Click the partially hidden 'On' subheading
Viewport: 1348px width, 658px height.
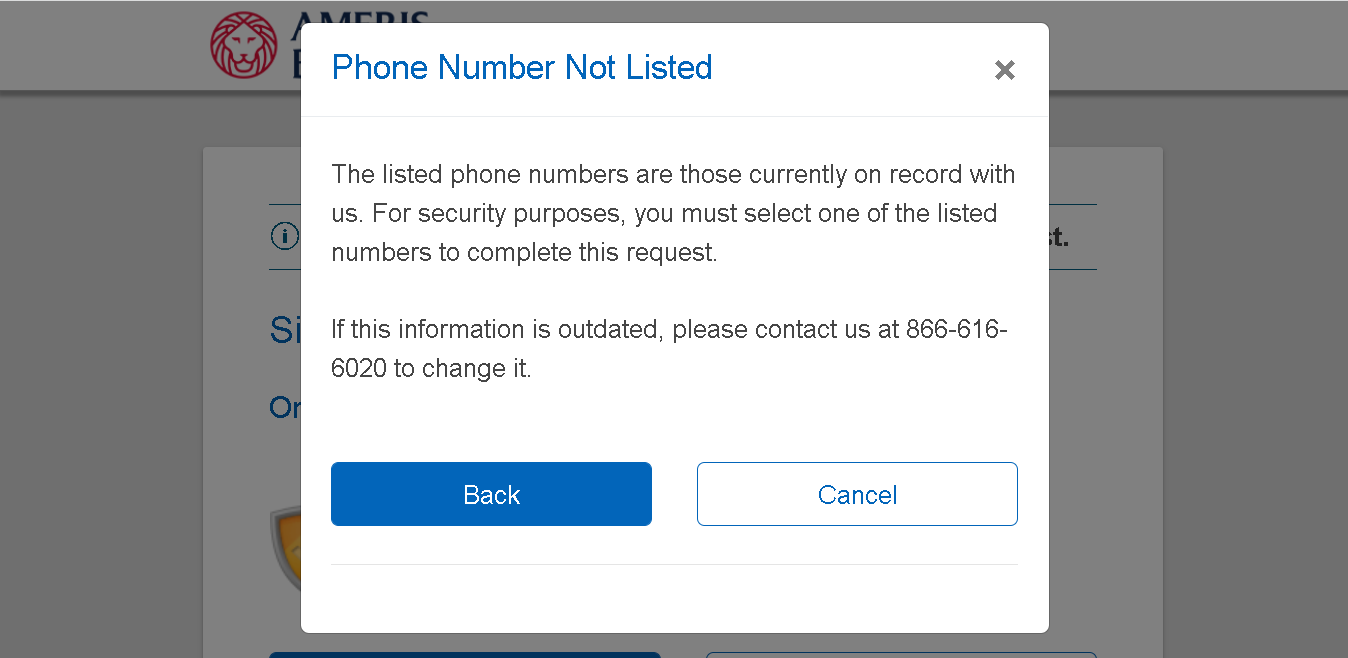tap(285, 407)
